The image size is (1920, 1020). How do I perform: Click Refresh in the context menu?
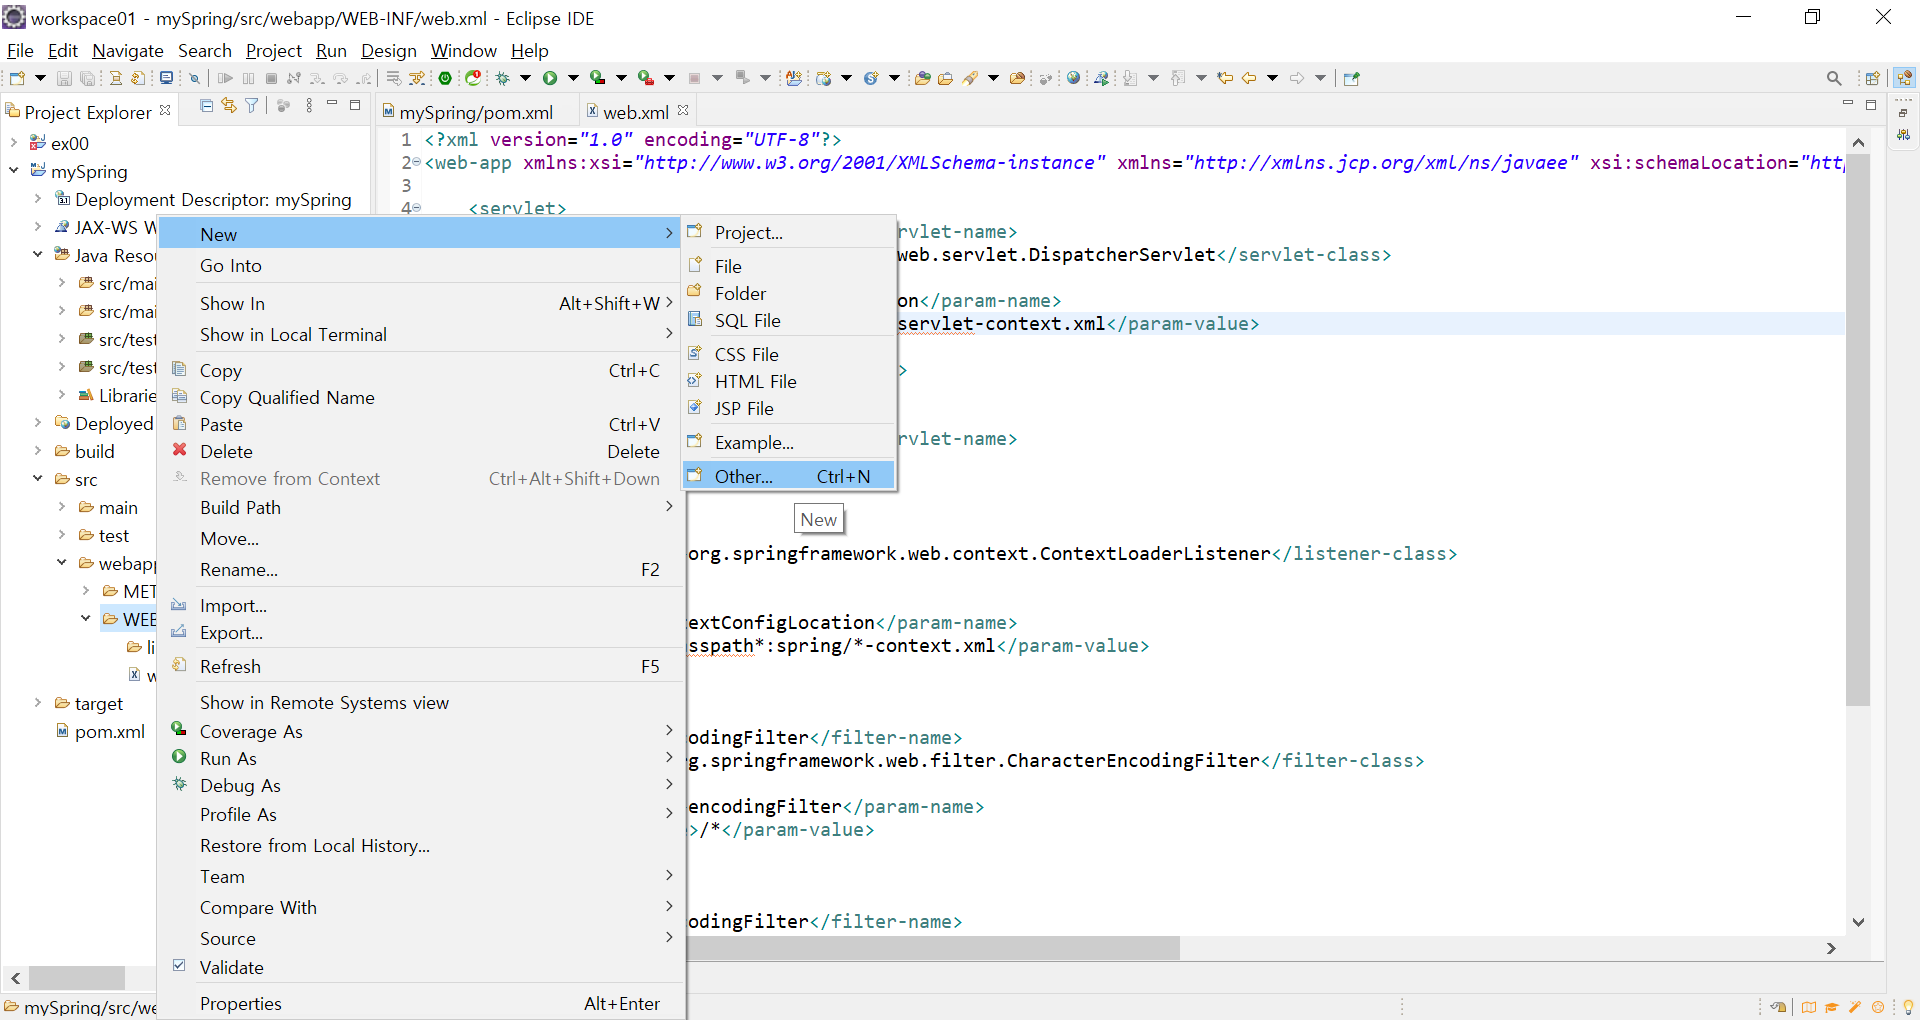pyautogui.click(x=421, y=666)
